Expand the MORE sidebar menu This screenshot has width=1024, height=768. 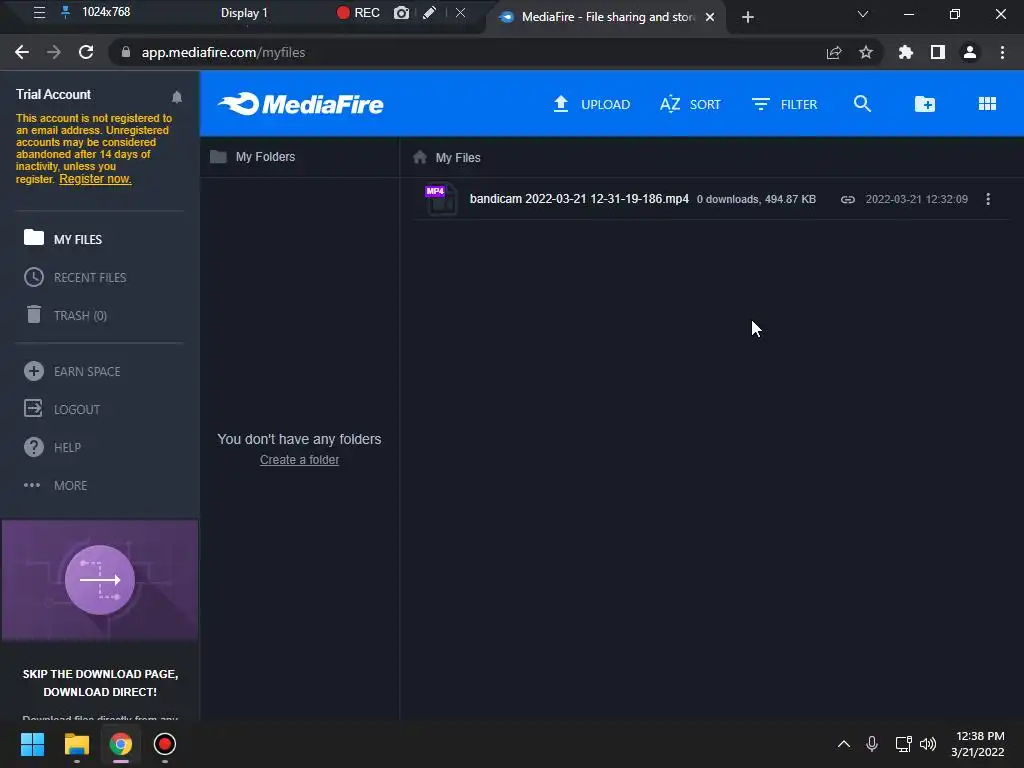[x=56, y=485]
